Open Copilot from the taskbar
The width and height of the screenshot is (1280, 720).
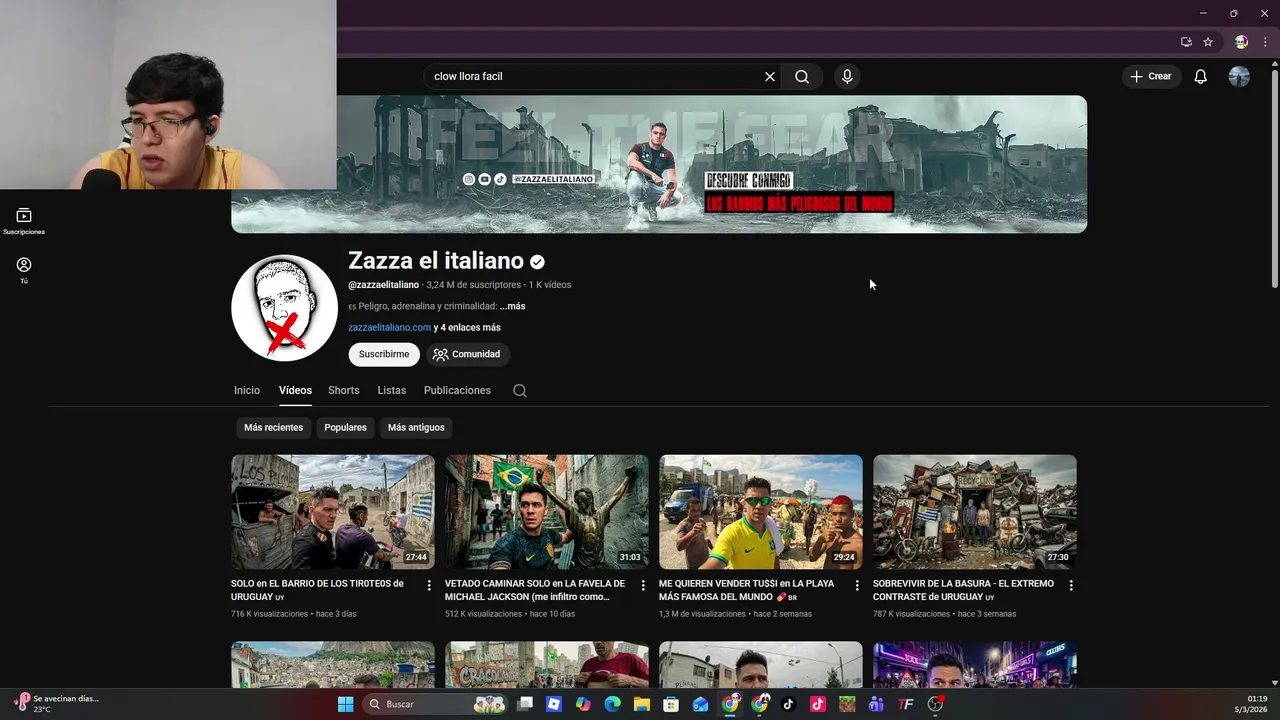(583, 704)
